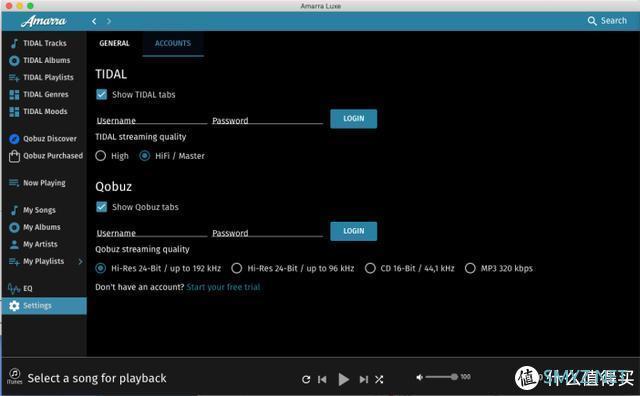Open My Artists person icon

coord(14,245)
